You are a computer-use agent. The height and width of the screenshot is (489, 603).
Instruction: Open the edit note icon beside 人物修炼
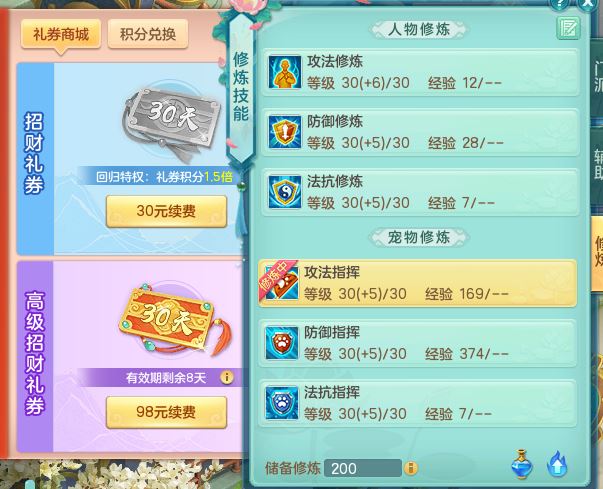(x=568, y=28)
